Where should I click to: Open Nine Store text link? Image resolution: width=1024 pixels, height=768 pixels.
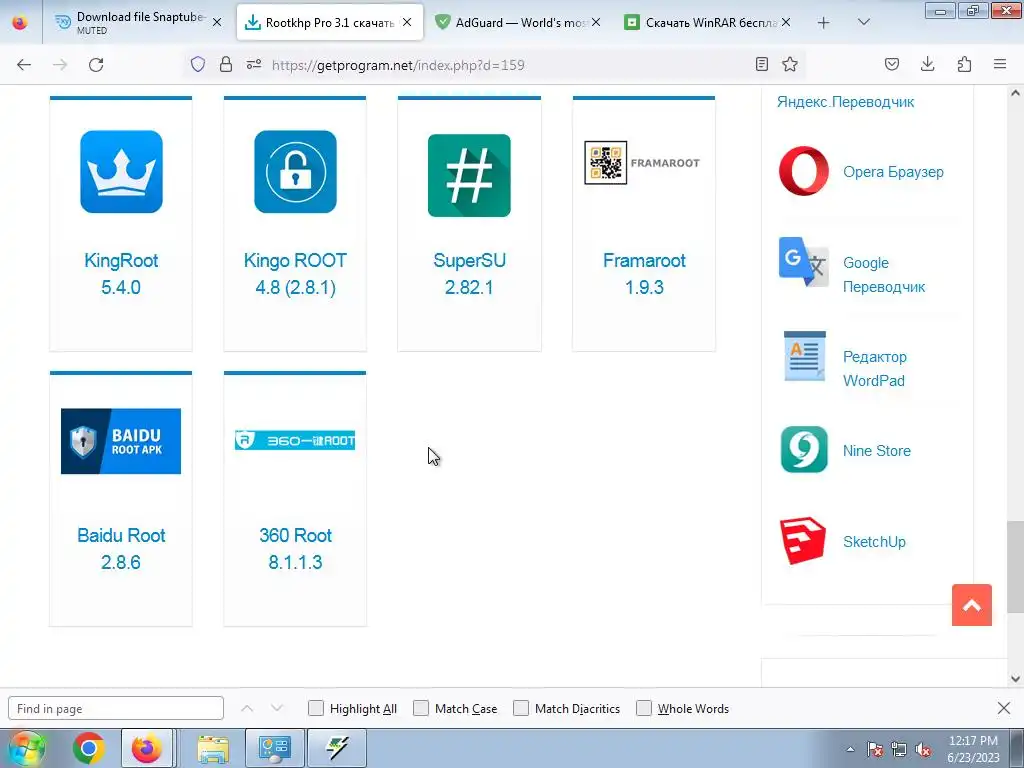click(876, 451)
